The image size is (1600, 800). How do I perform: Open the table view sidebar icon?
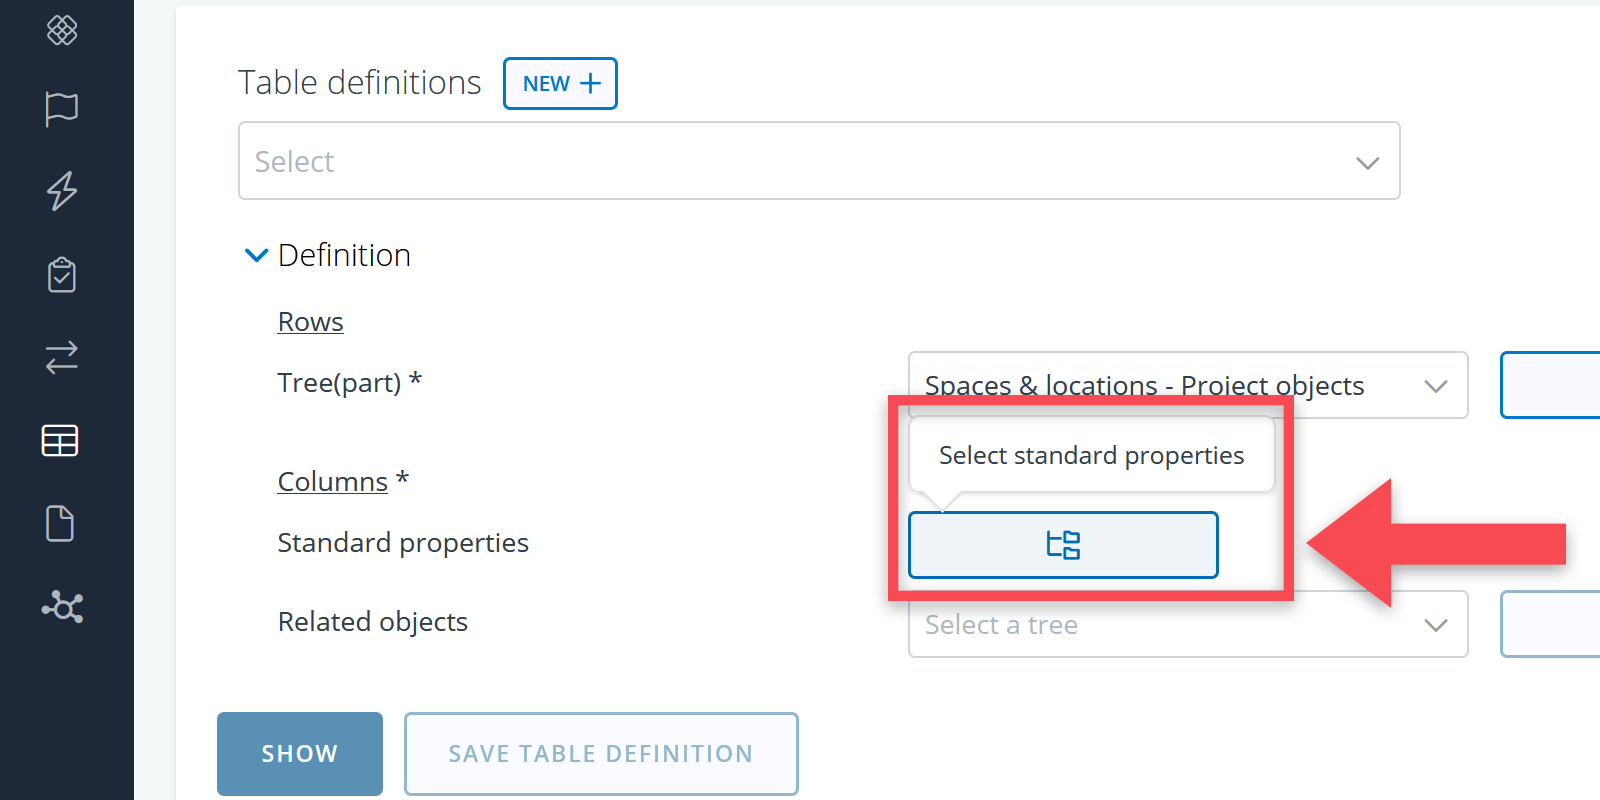click(x=60, y=440)
